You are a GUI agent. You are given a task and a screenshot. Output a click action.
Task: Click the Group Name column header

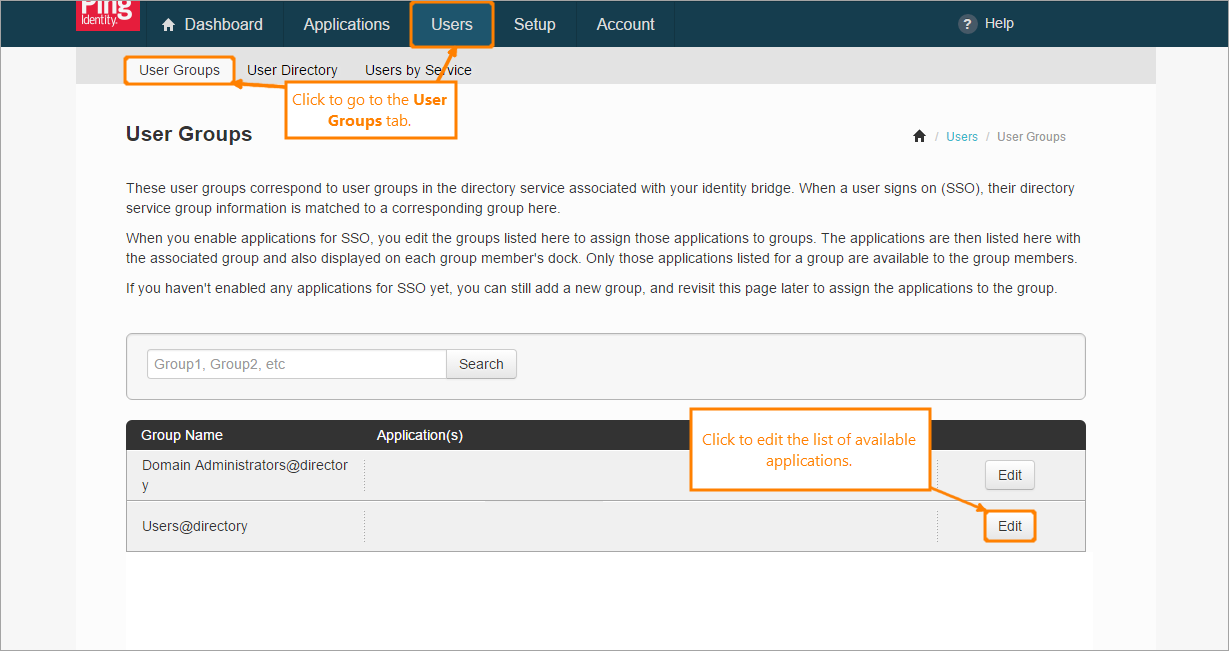pos(182,435)
